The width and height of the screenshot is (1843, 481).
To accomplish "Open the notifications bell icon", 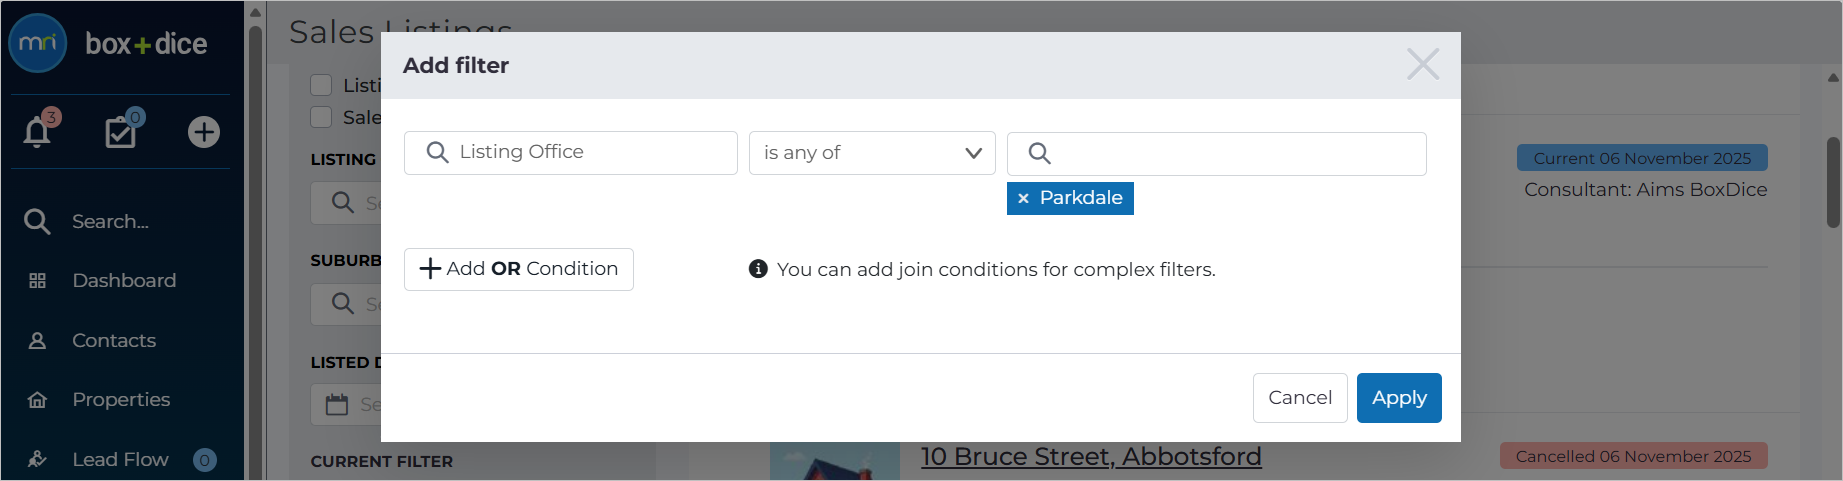I will (37, 131).
